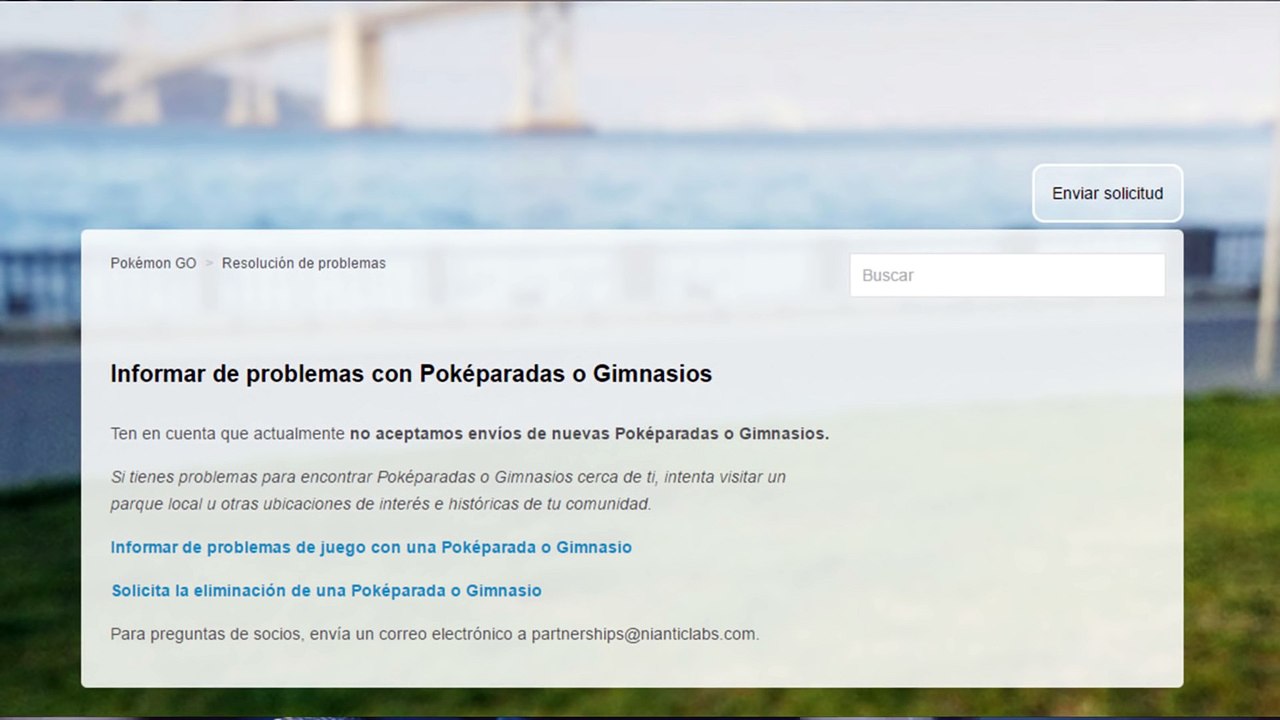Open the Pokémon GO breadcrumb link
Screen dimensions: 1280x720
tap(153, 263)
